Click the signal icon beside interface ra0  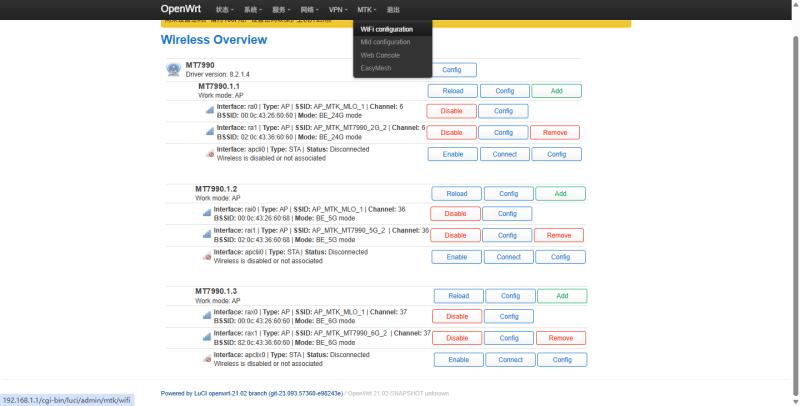(x=208, y=111)
